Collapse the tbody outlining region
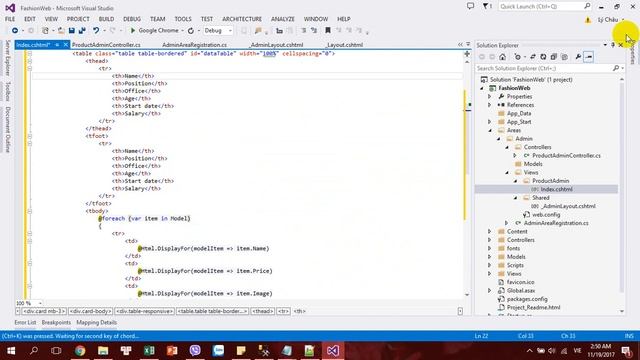This screenshot has height=360, width=640. (29, 211)
